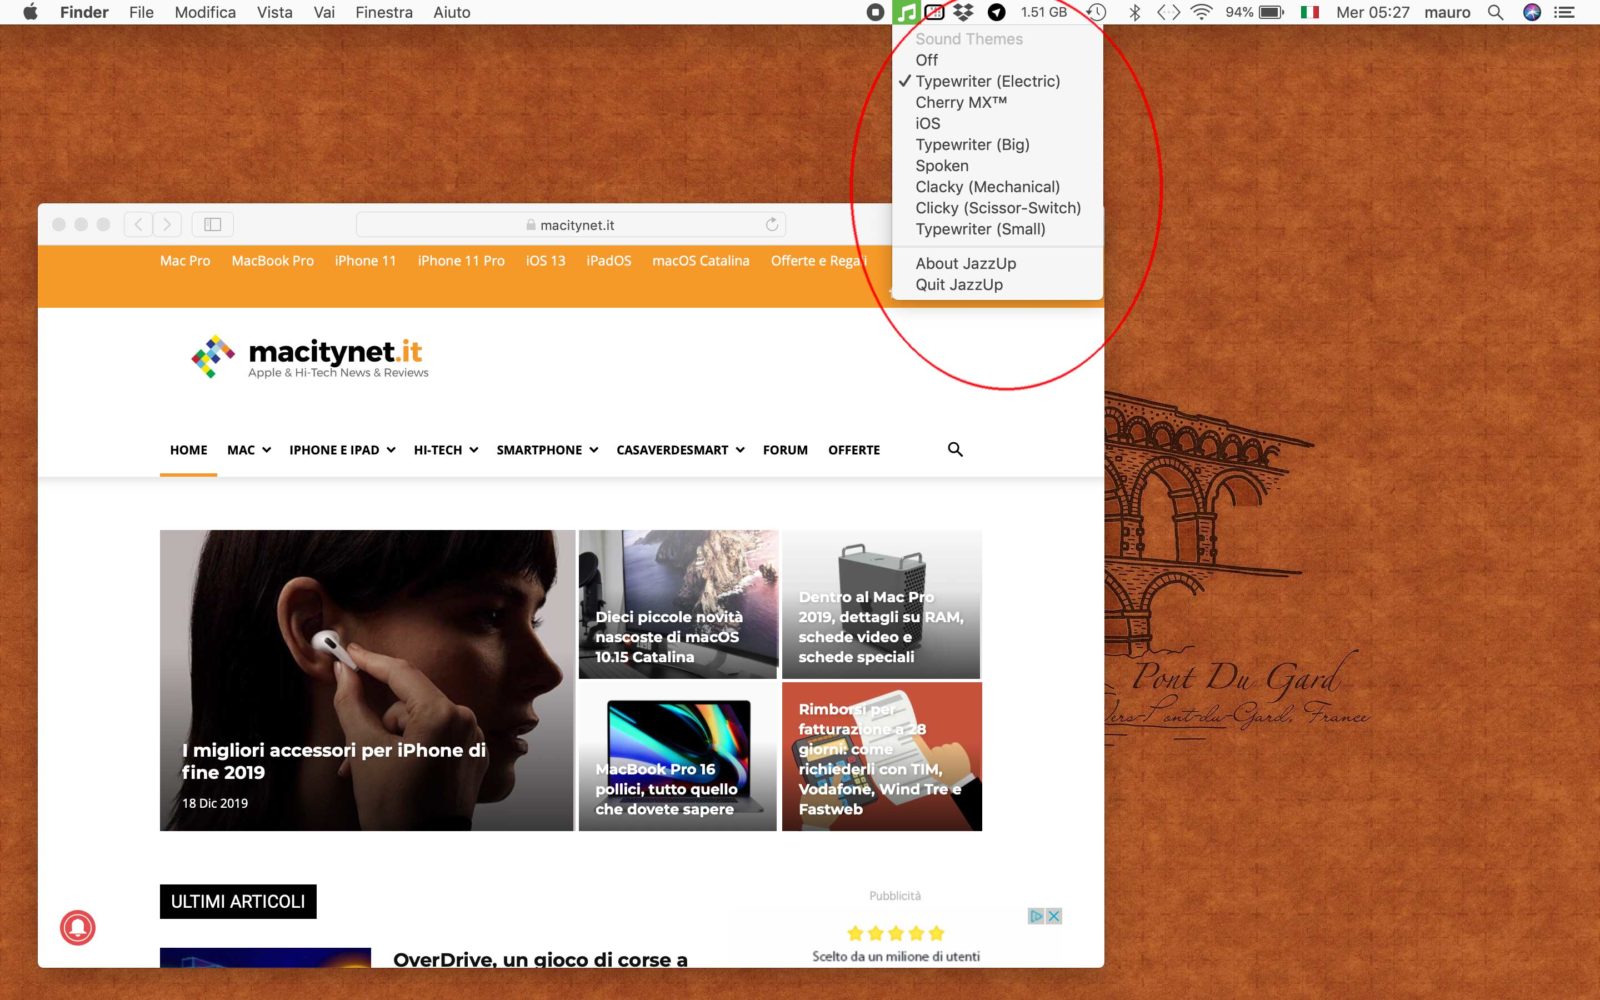Click the red notification bell button

78,928
